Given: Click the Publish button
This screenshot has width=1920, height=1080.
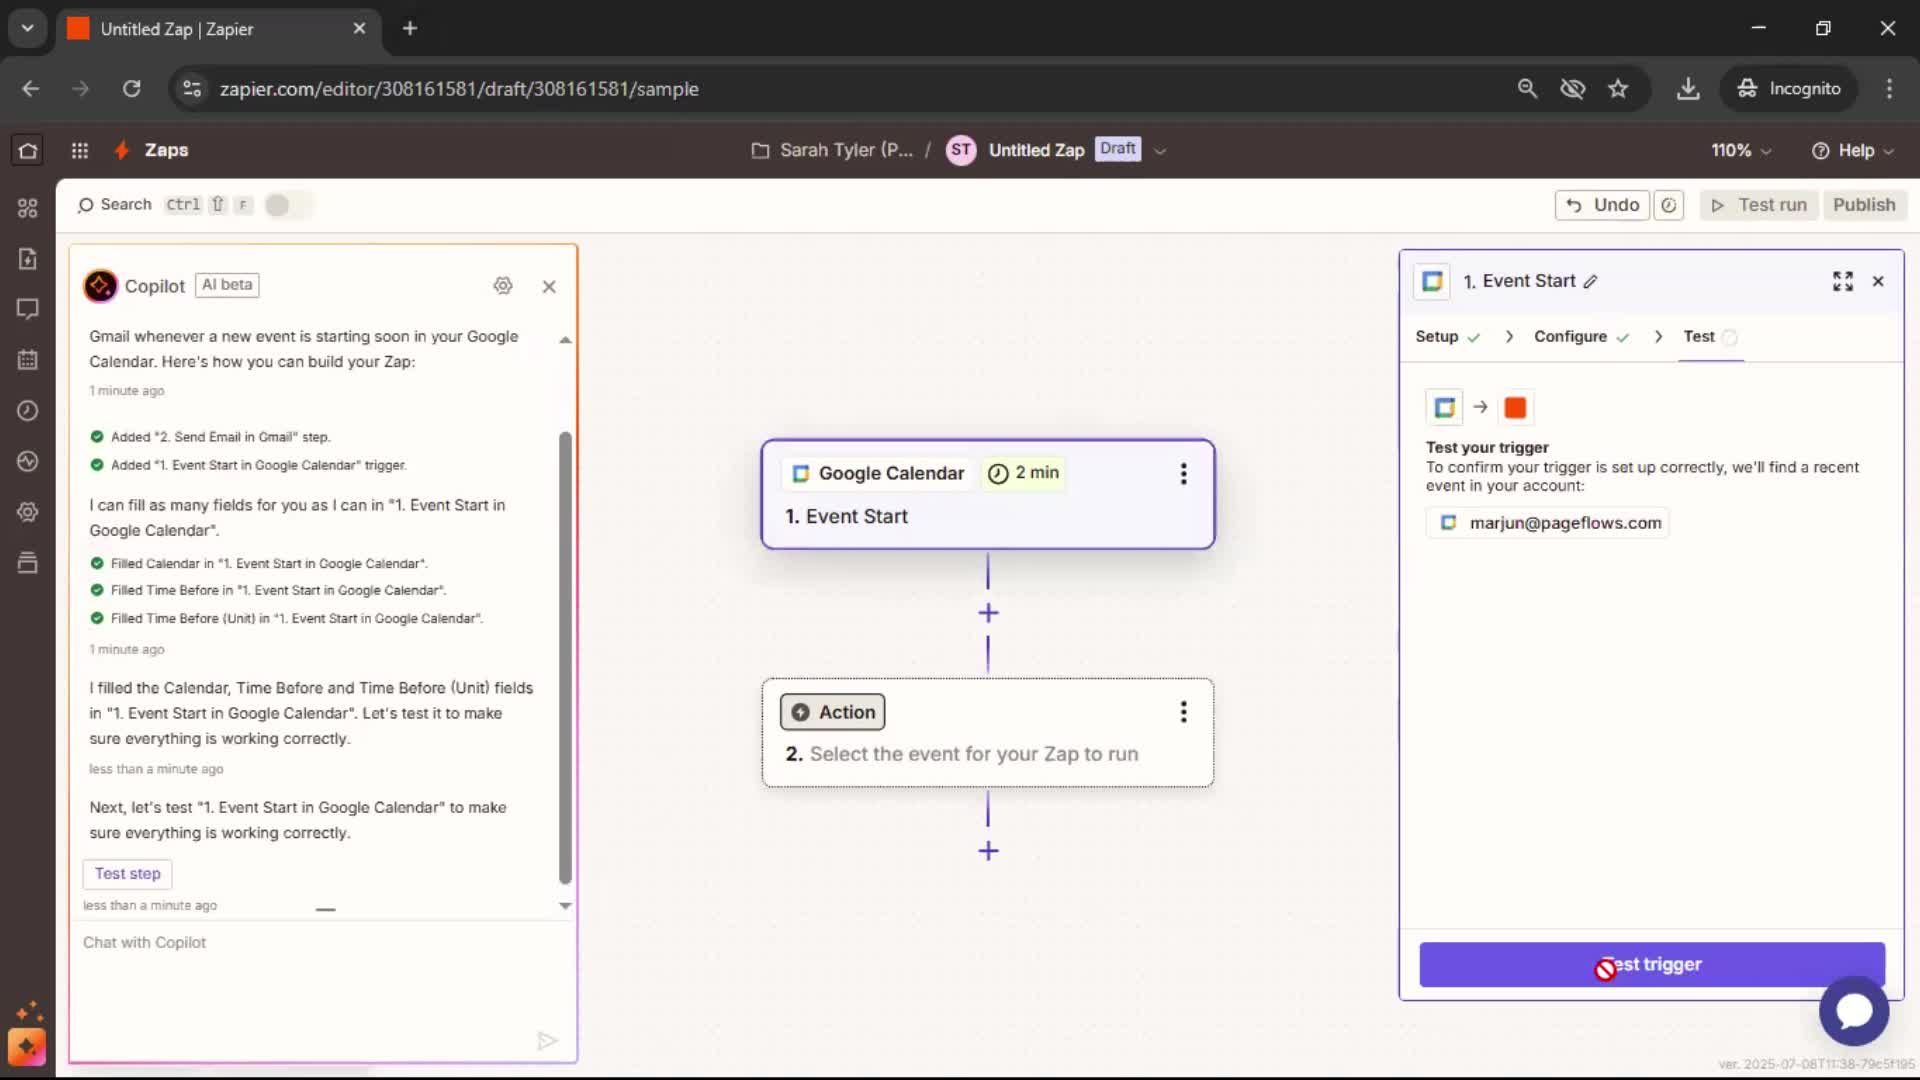Looking at the screenshot, I should (1864, 205).
